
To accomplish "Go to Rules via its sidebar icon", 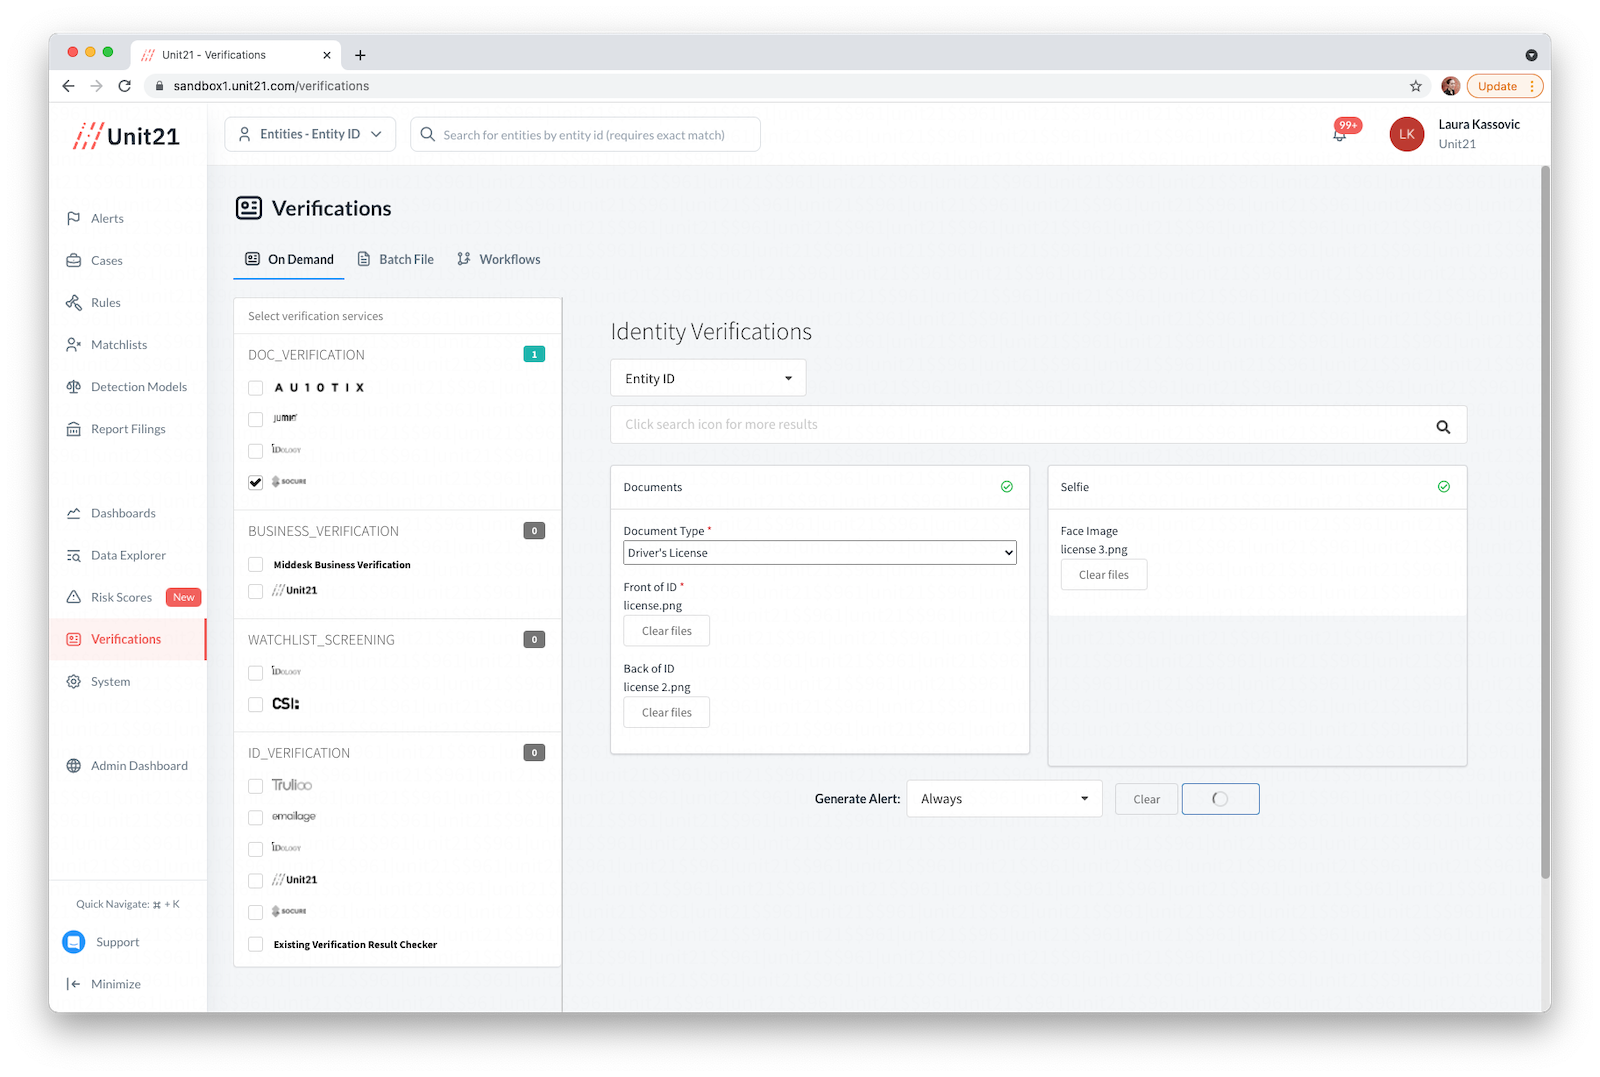I will point(73,302).
